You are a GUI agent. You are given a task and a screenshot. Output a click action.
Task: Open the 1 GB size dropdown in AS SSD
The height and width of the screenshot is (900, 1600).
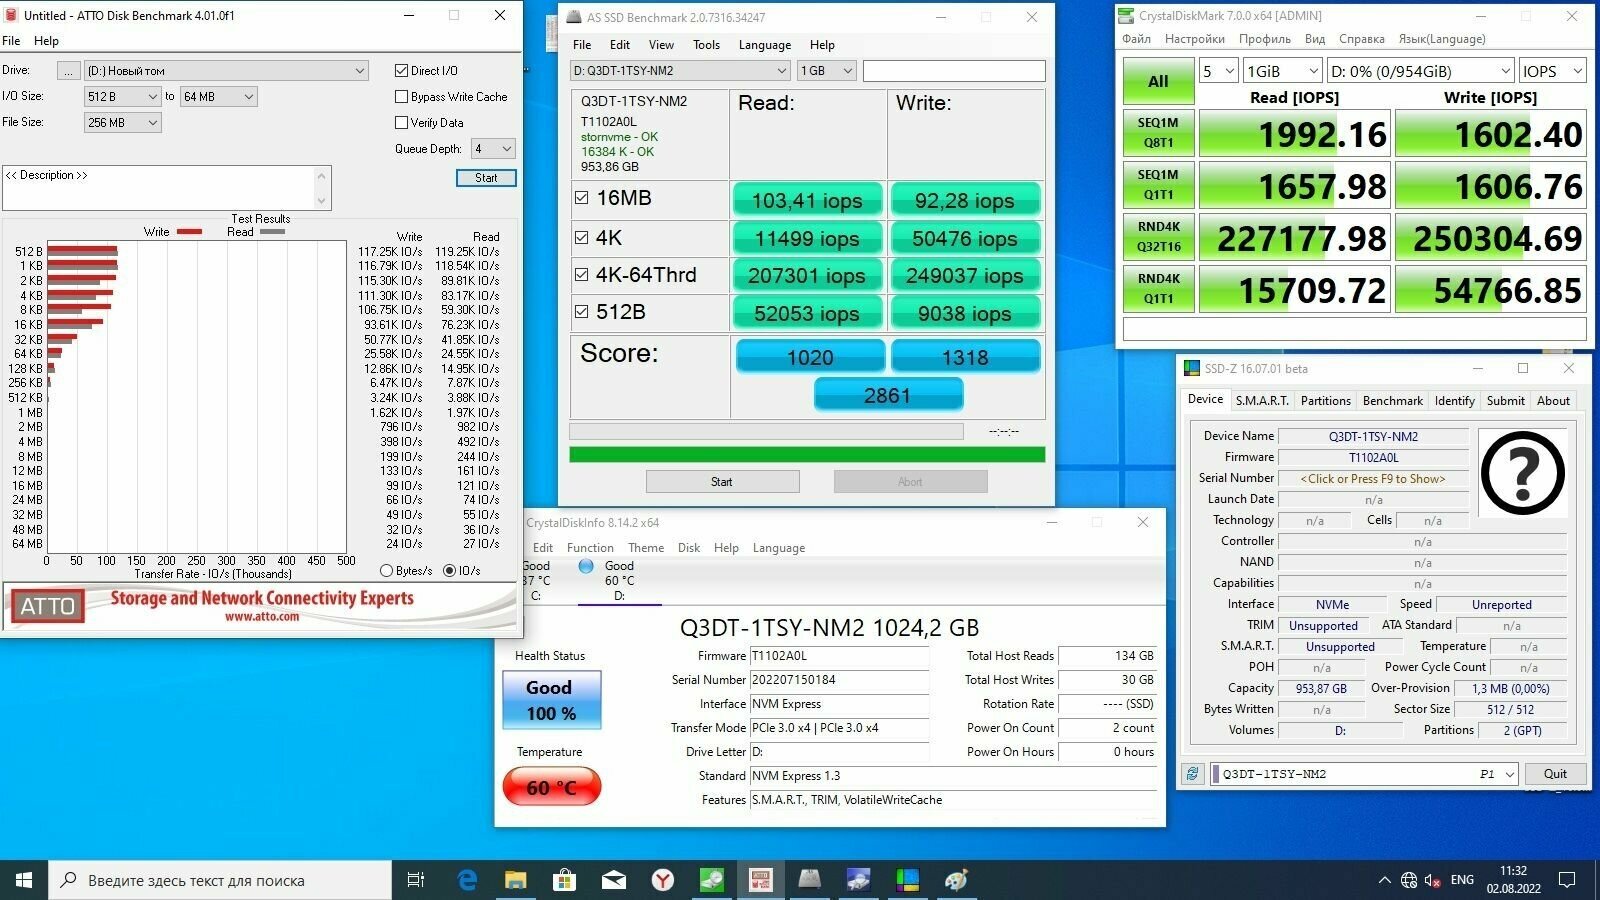click(x=826, y=71)
